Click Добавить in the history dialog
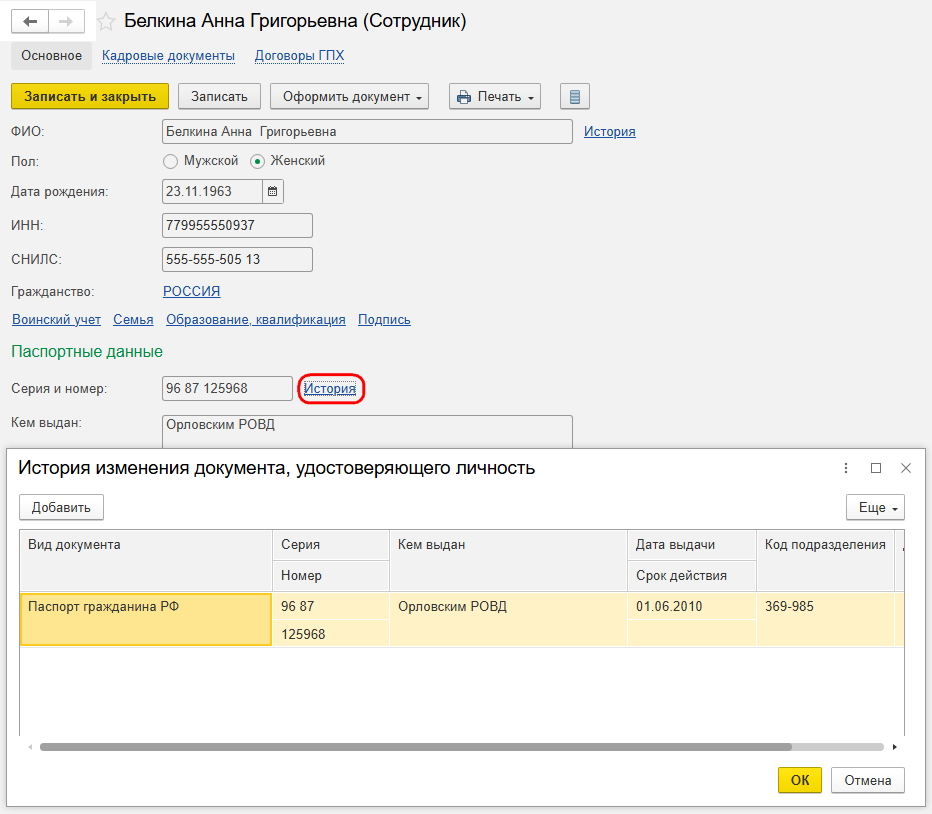The height and width of the screenshot is (814, 932). (x=61, y=508)
